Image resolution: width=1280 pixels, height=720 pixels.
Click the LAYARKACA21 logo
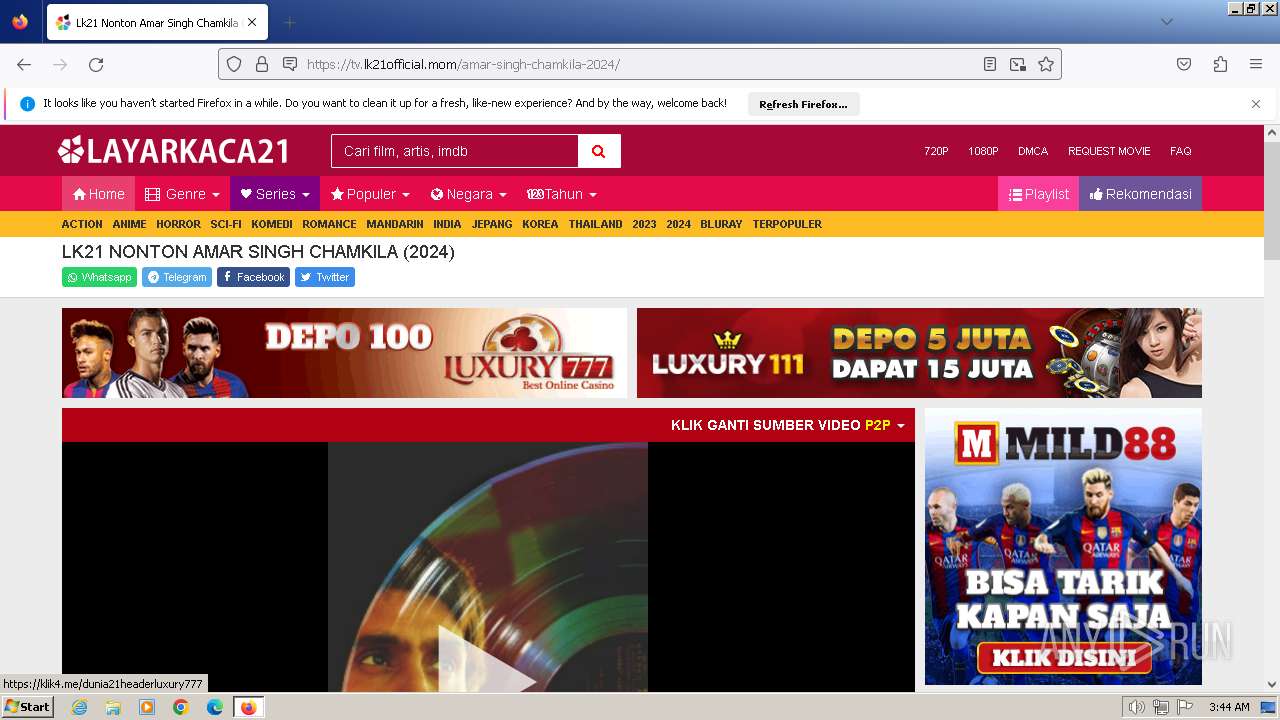(174, 151)
